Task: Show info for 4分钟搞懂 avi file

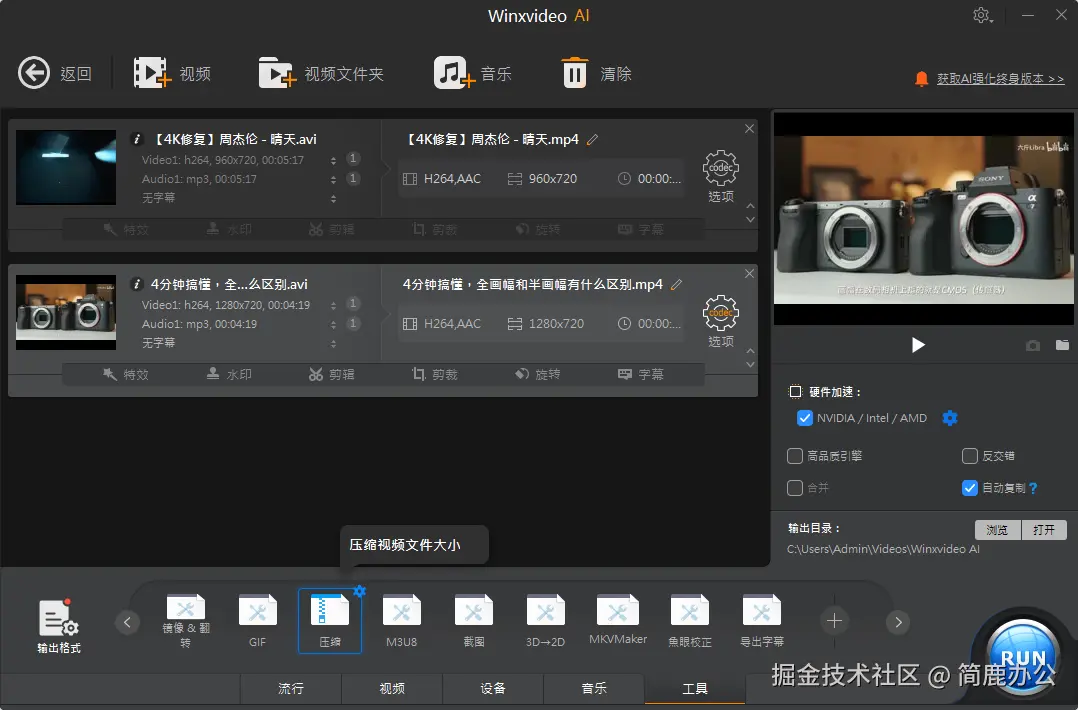Action: [137, 284]
